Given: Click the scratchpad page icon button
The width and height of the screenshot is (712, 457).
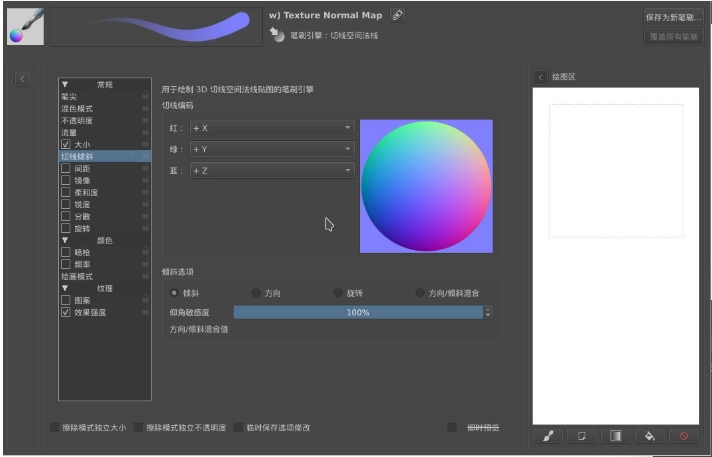Looking at the screenshot, I should click(582, 436).
